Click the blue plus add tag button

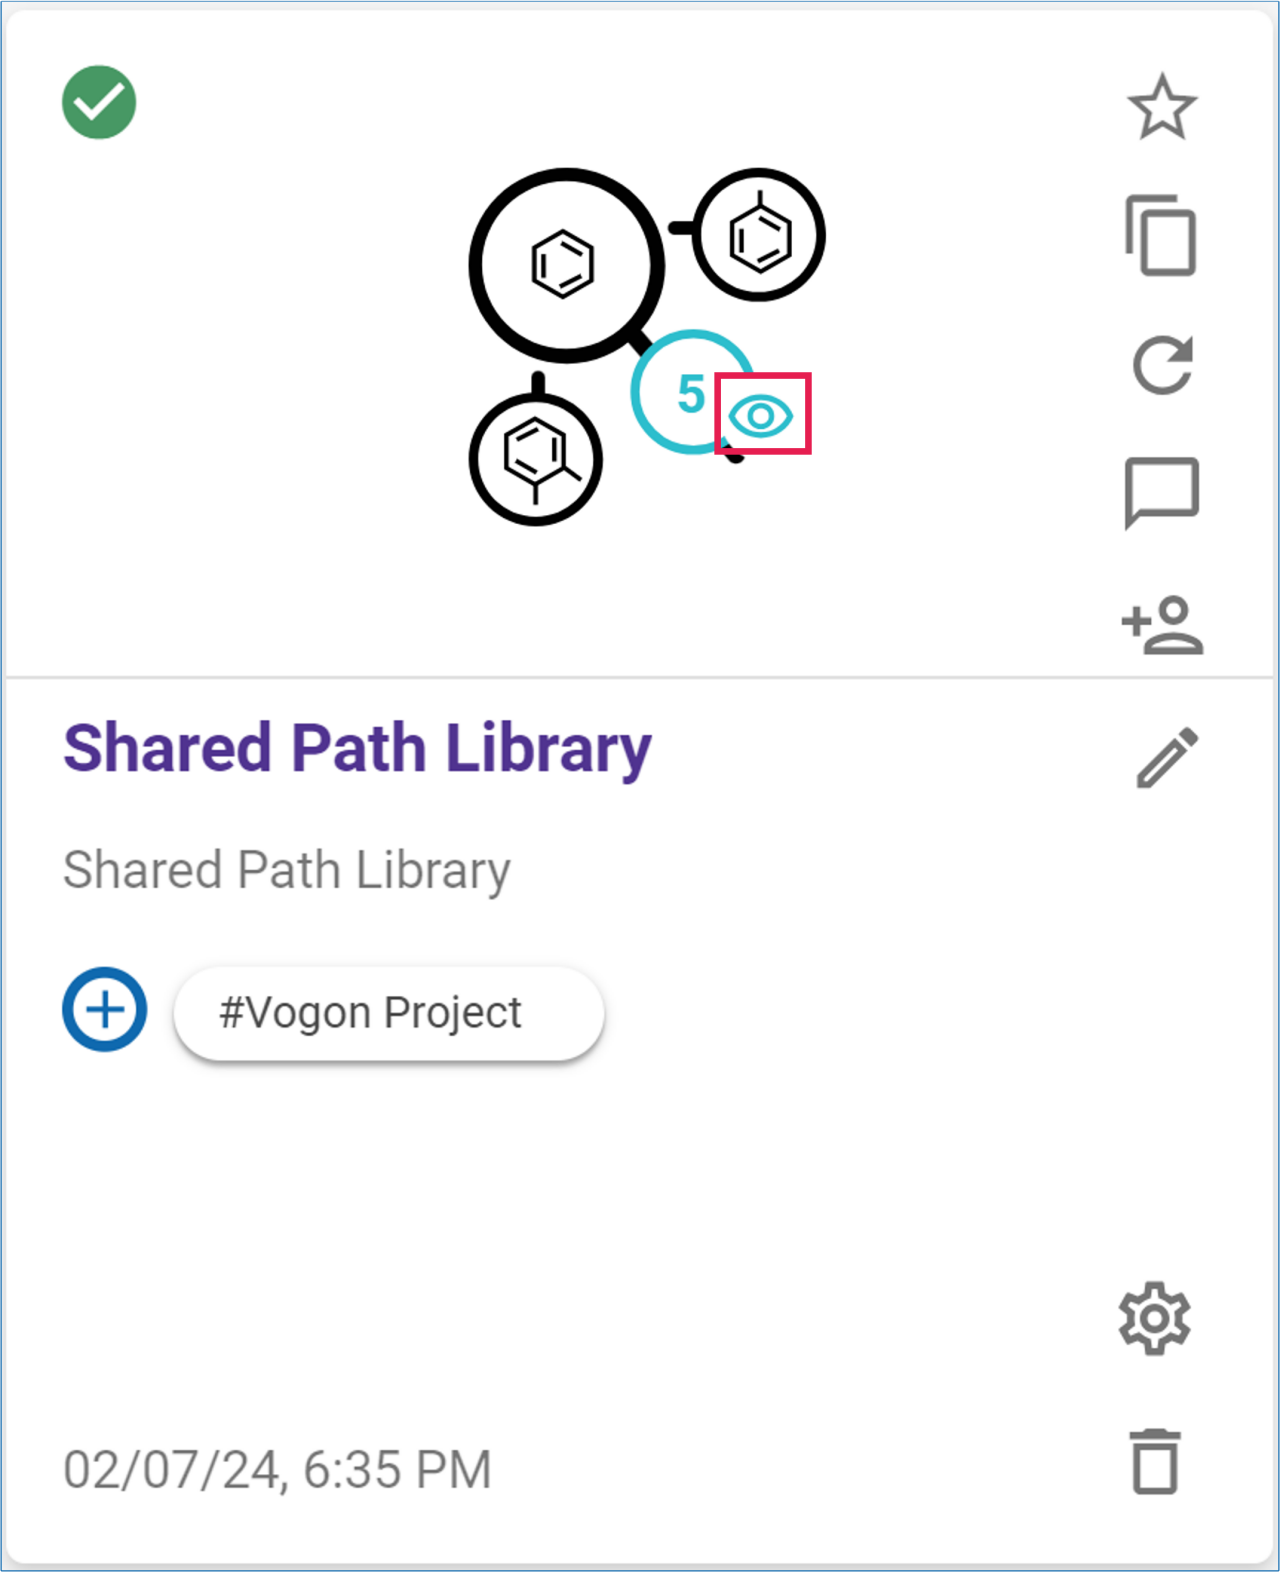click(105, 1009)
